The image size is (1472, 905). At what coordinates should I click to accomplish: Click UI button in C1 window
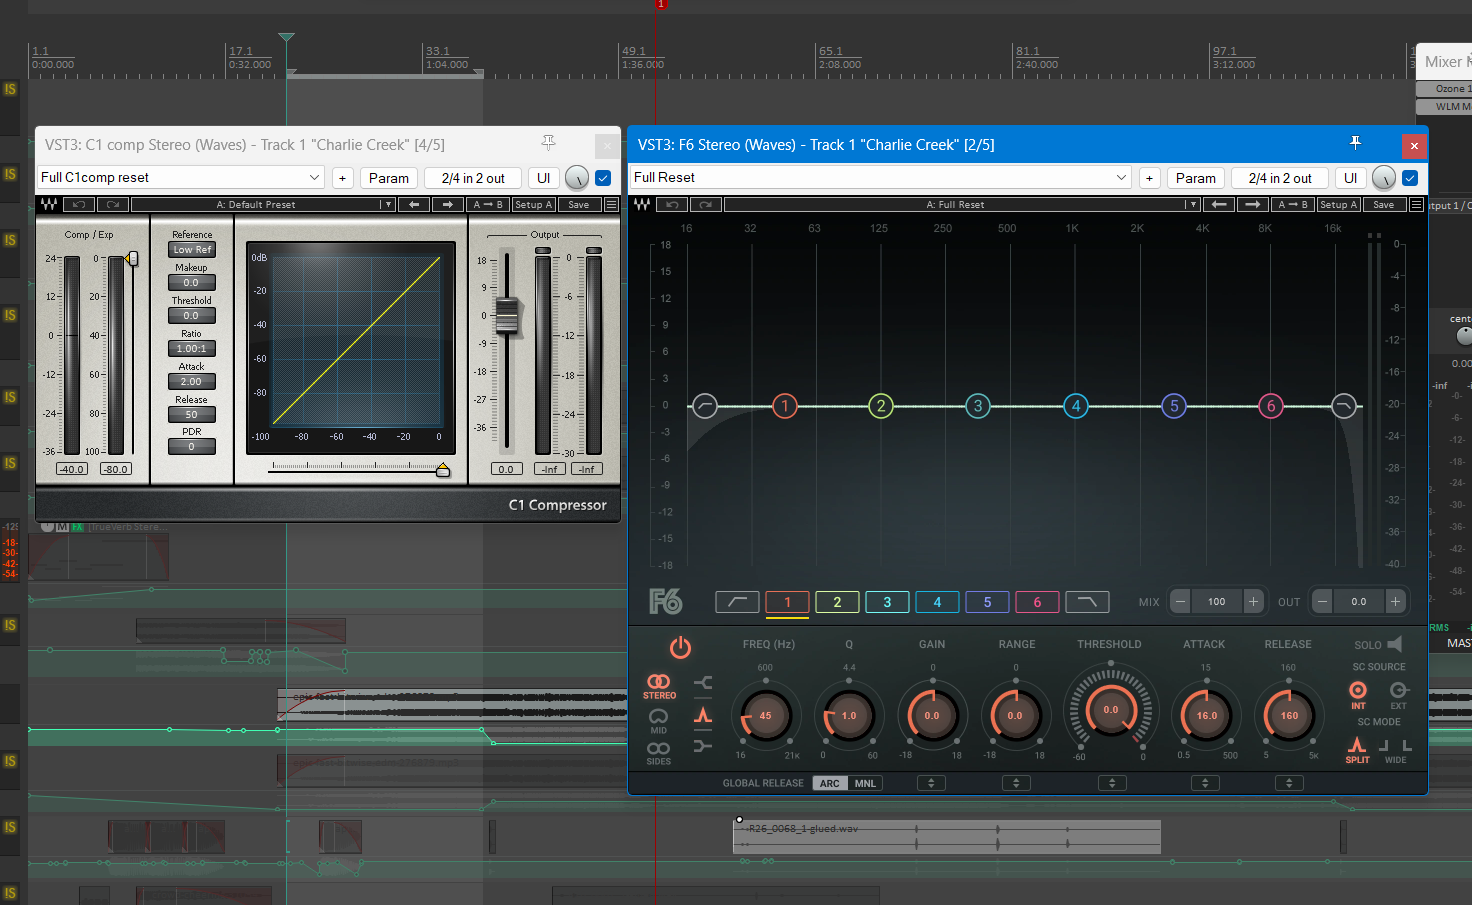tap(544, 178)
